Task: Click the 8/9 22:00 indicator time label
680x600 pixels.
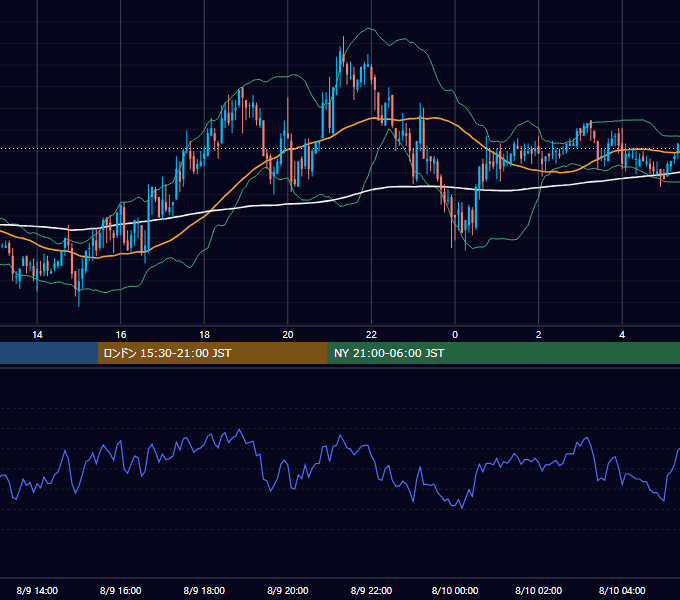Action: pos(371,590)
